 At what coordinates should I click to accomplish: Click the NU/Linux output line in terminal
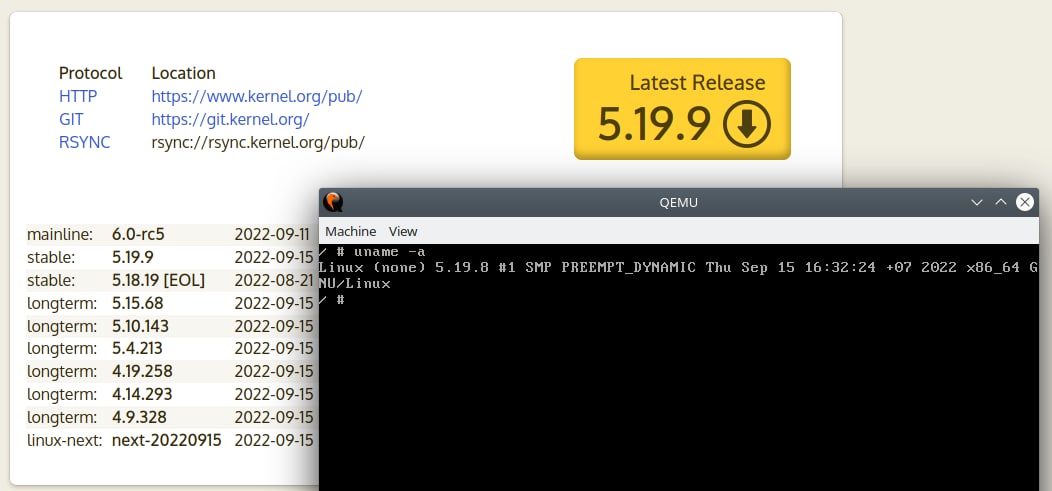[355, 284]
